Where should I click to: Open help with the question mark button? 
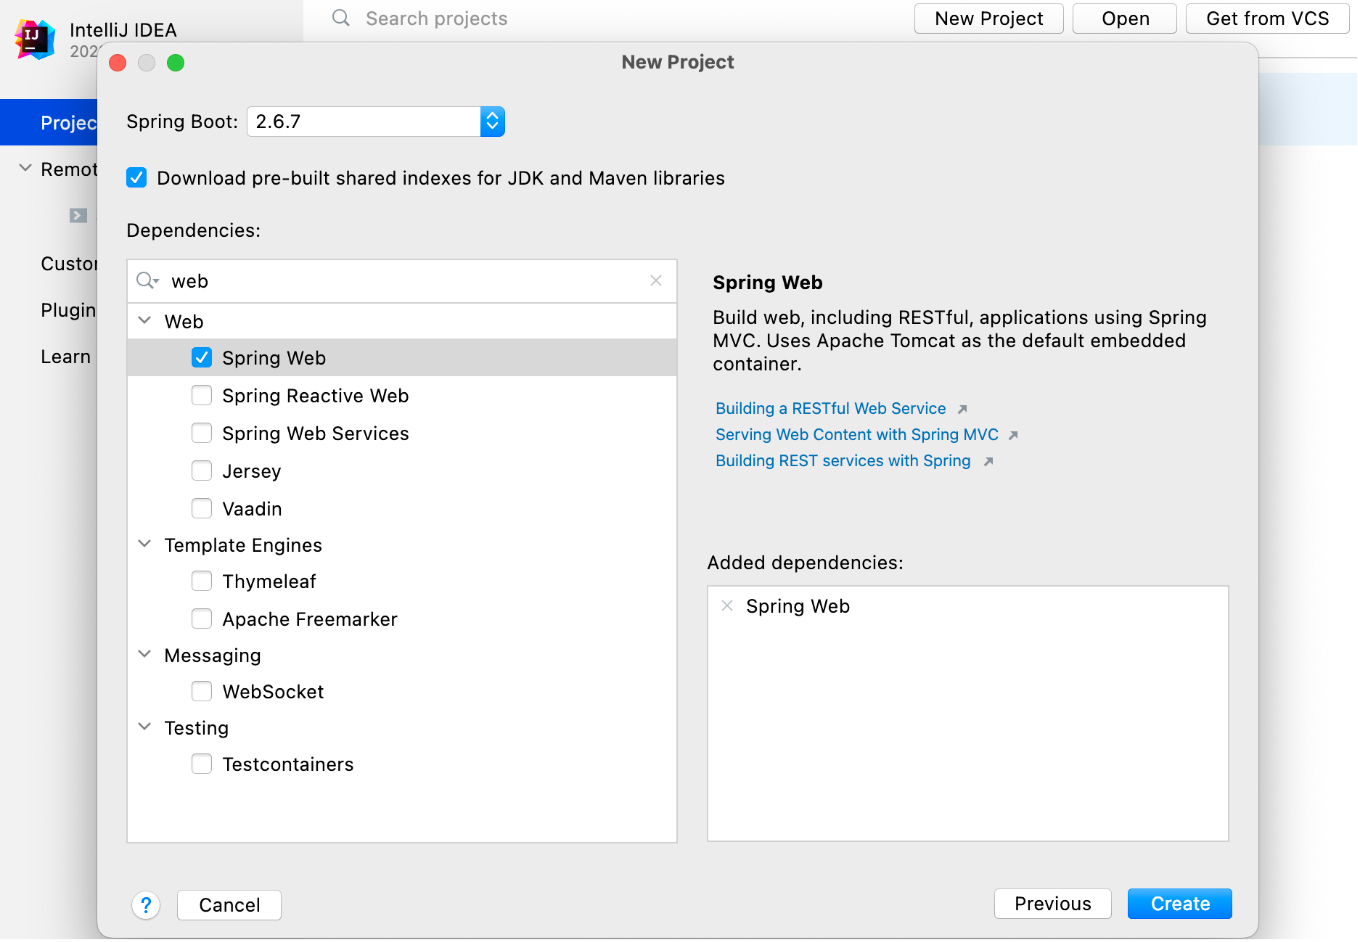coord(146,905)
